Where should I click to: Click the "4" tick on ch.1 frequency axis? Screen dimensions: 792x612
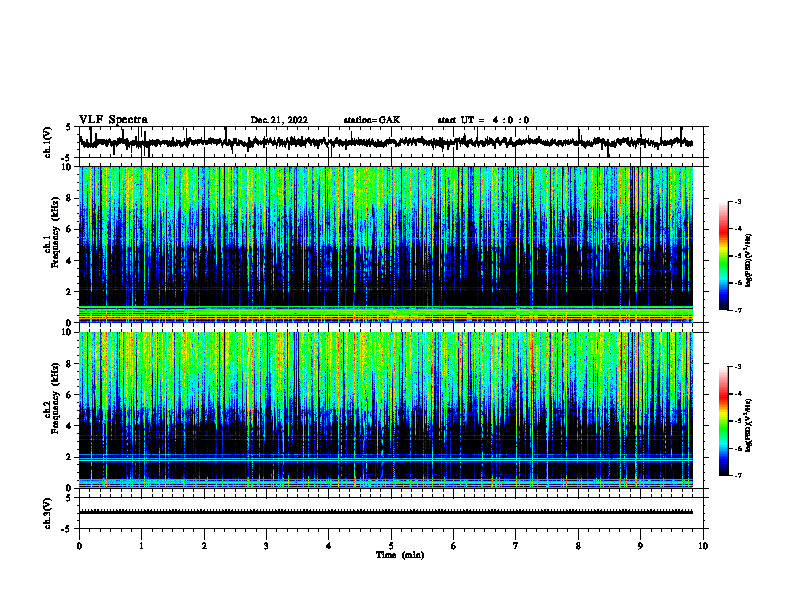(x=70, y=261)
